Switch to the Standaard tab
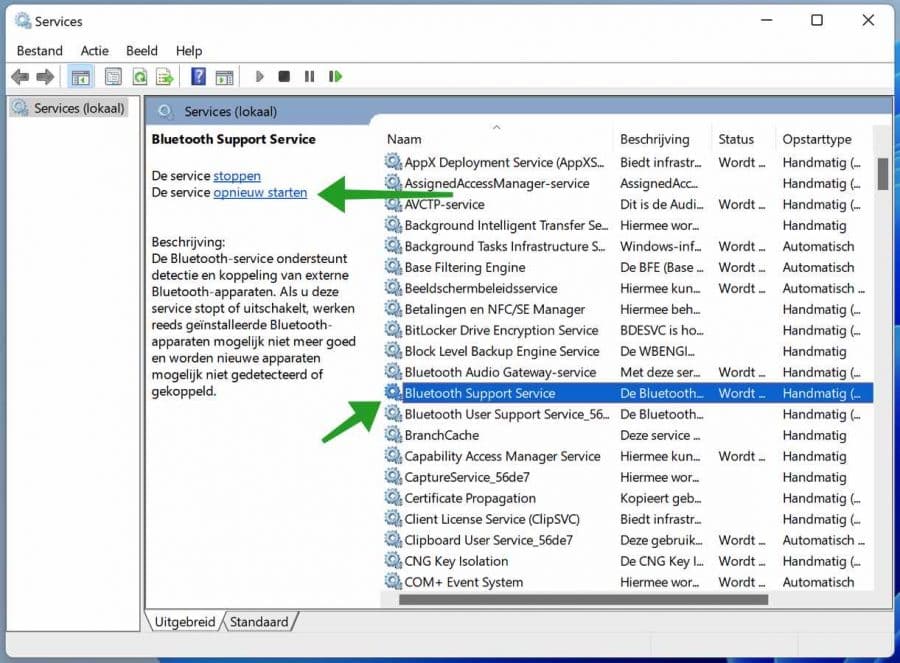Screen dimensions: 900x663 pyautogui.click(x=259, y=621)
